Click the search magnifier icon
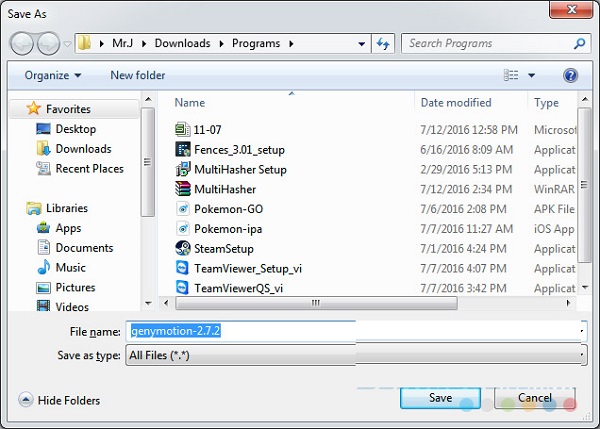The height and width of the screenshot is (429, 600). (x=579, y=44)
